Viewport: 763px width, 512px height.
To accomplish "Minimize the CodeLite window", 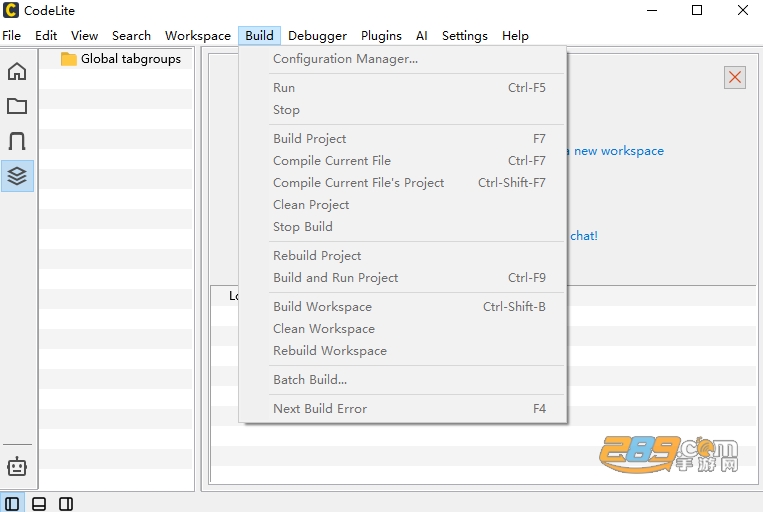I will (x=652, y=10).
